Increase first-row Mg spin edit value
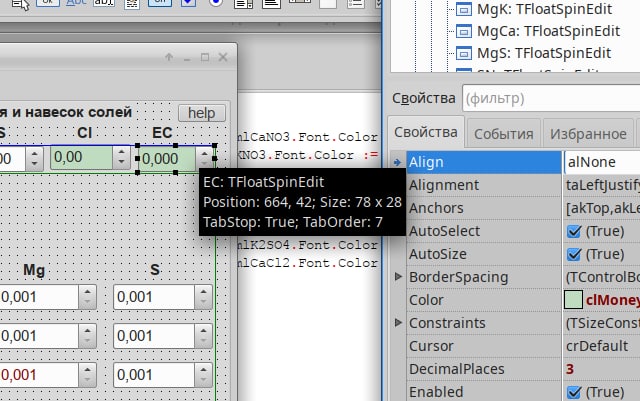This screenshot has width=640, height=401. [87, 292]
